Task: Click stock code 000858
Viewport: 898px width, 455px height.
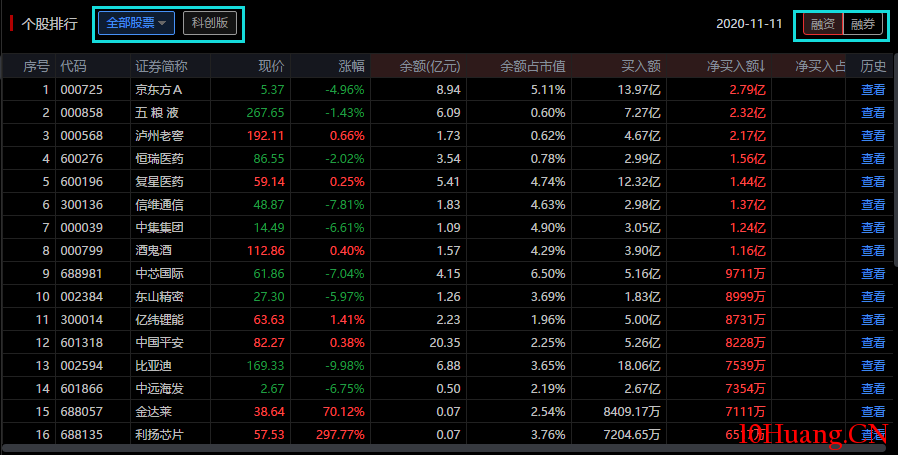Action: pyautogui.click(x=81, y=113)
